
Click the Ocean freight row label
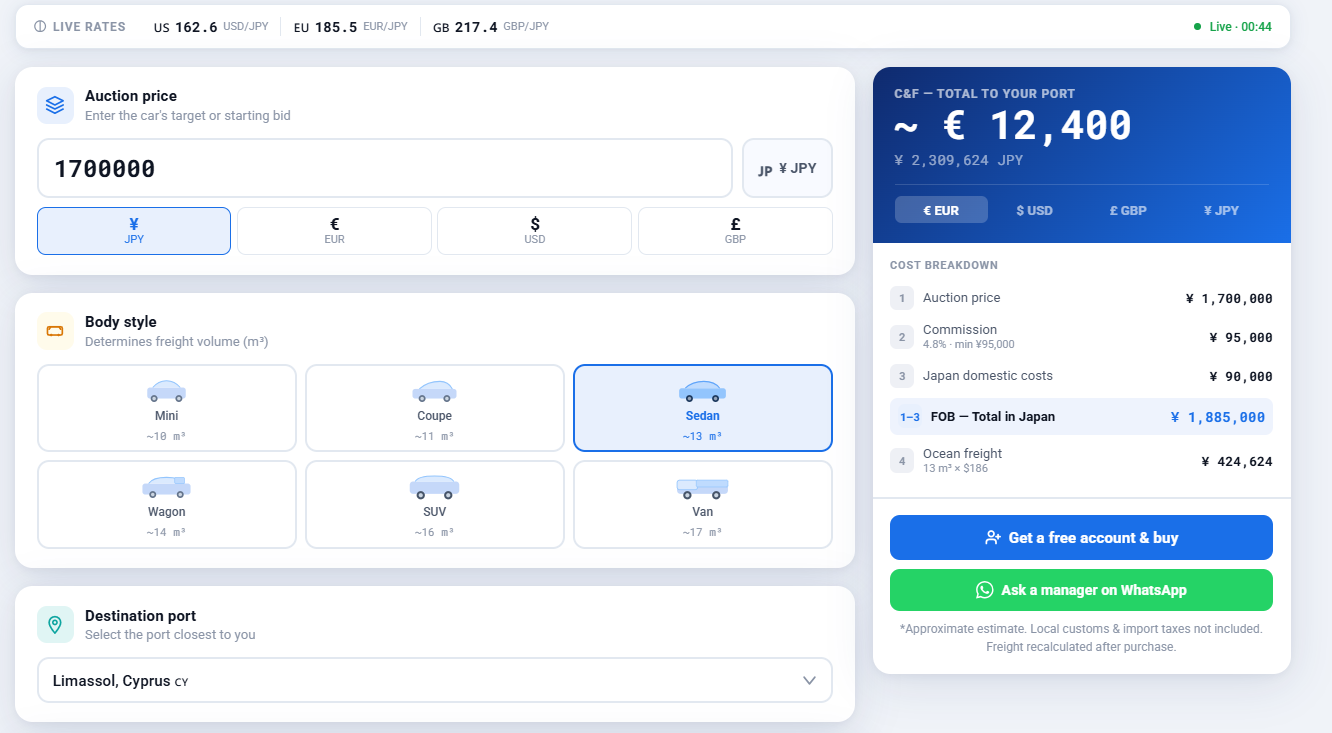962,454
